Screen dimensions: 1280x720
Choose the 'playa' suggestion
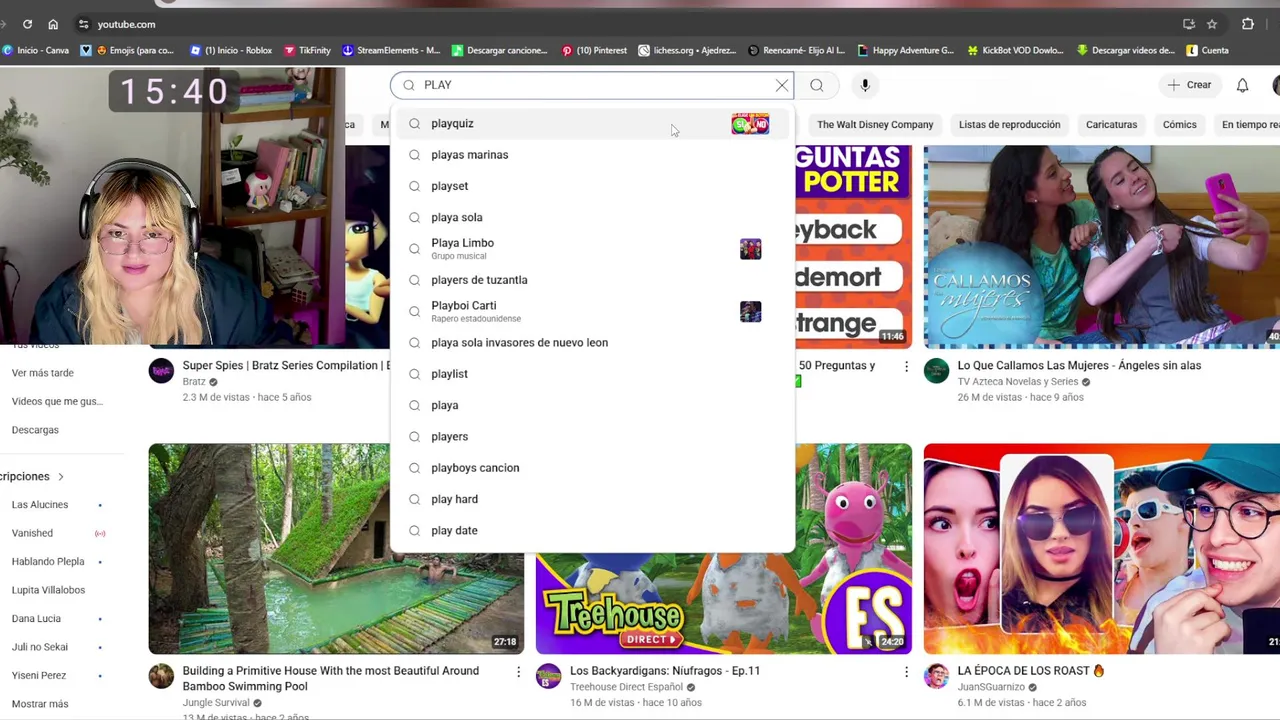click(592, 405)
